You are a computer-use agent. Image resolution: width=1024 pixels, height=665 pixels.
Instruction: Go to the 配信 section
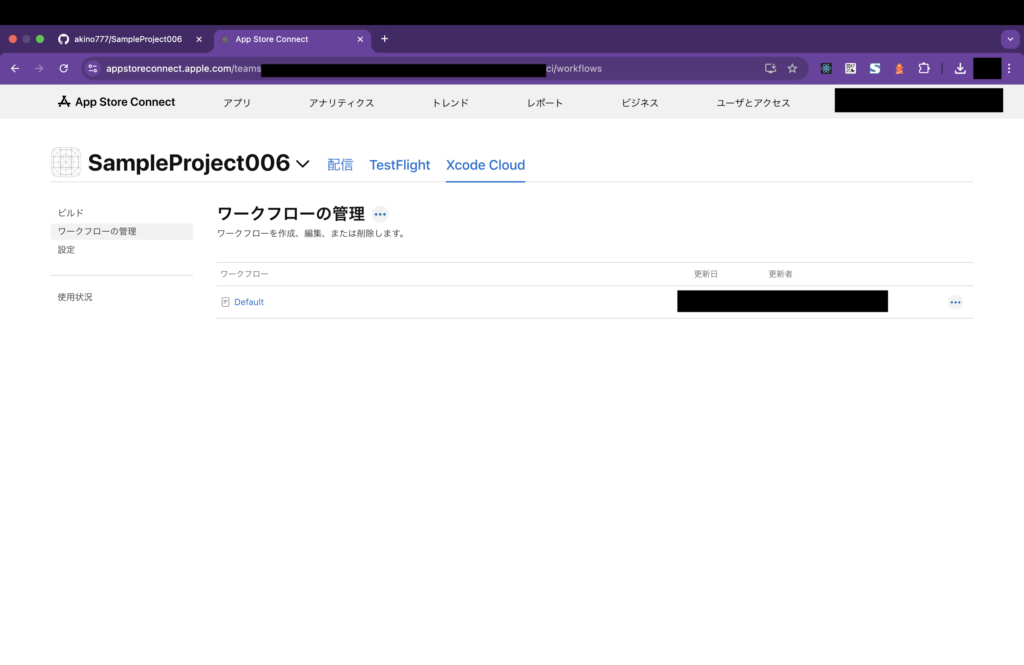click(340, 165)
